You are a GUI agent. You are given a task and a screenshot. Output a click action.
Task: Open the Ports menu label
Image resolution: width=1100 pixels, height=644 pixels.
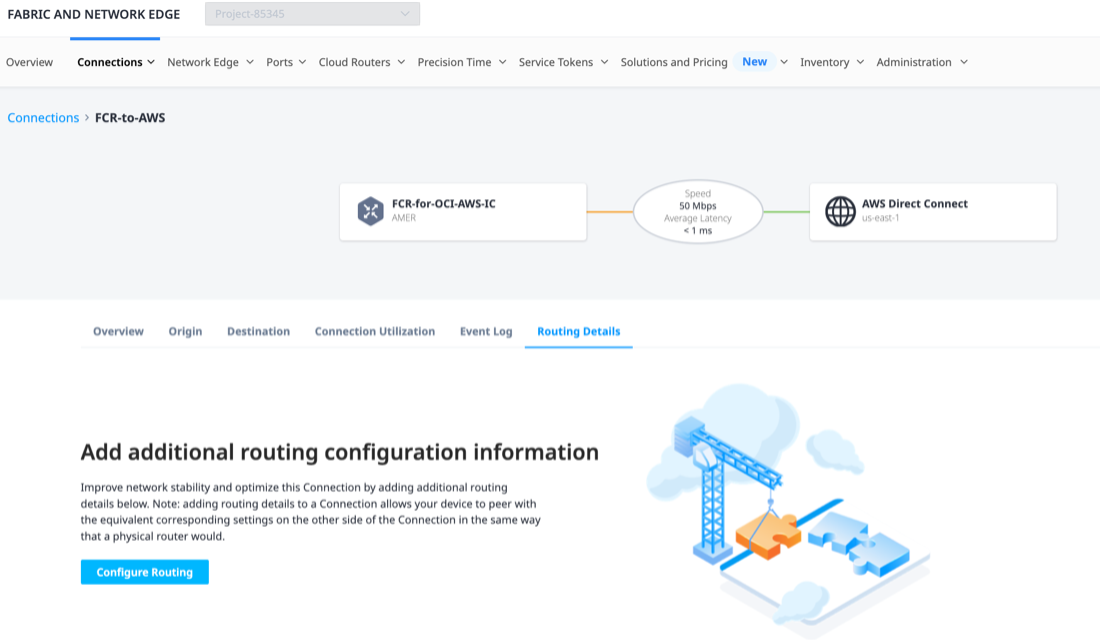click(x=279, y=62)
